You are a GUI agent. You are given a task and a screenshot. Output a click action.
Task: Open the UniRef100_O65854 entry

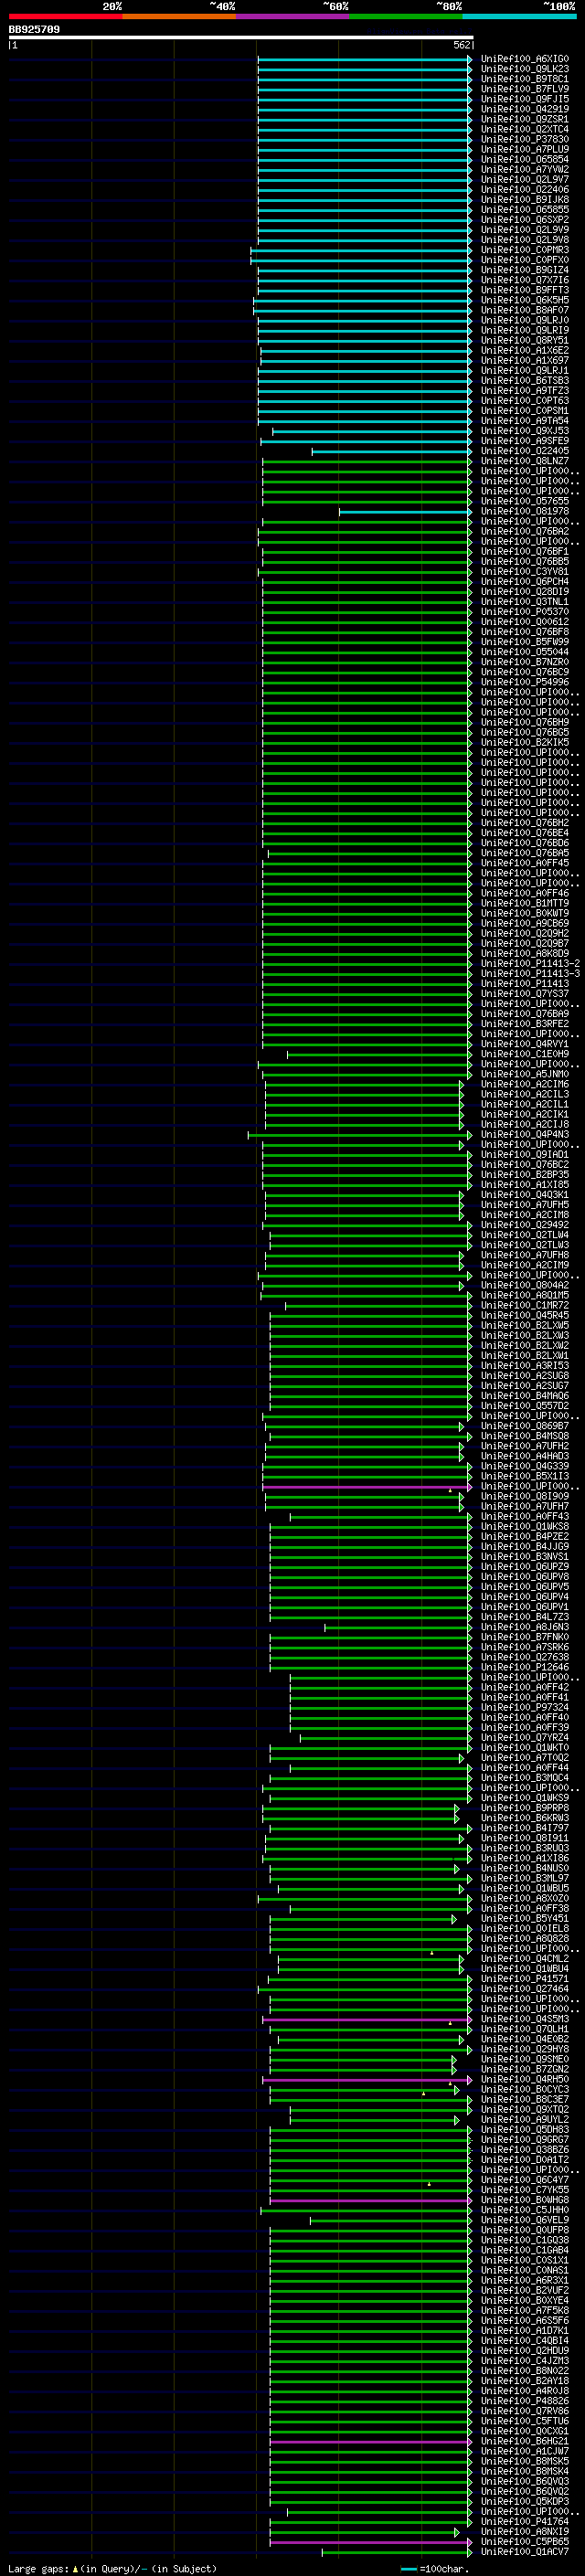point(525,160)
